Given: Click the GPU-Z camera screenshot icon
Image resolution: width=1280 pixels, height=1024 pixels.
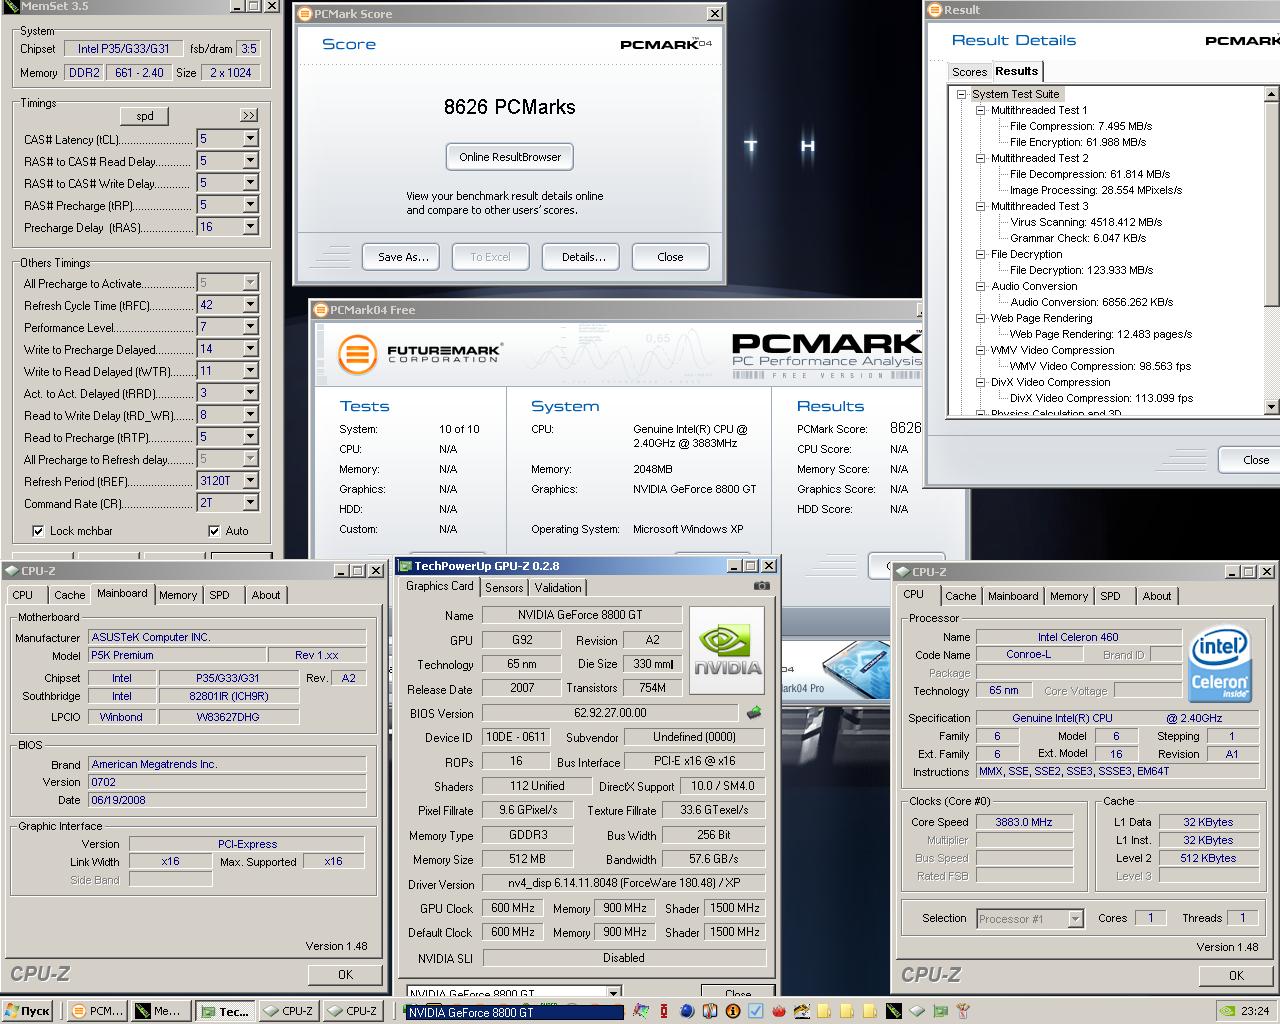Looking at the screenshot, I should pos(762,586).
